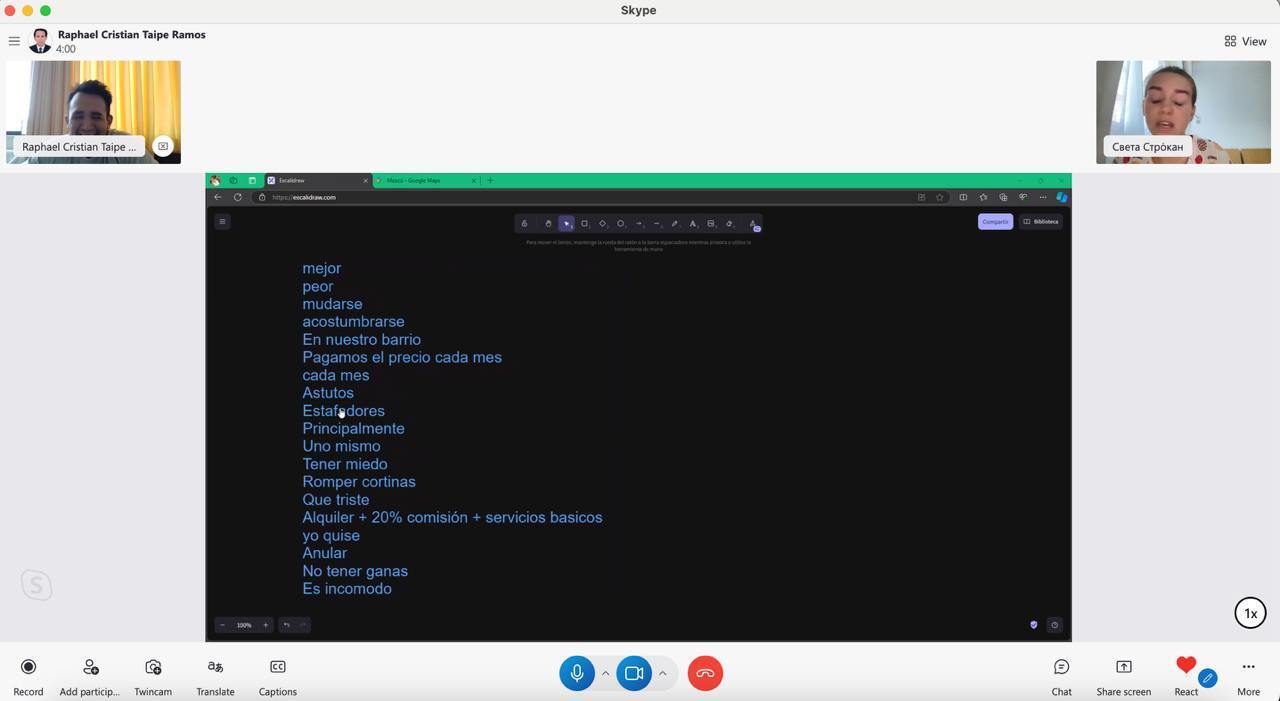Select the Excalidraw rectangle tool
Image resolution: width=1280 pixels, height=701 pixels.
(585, 223)
